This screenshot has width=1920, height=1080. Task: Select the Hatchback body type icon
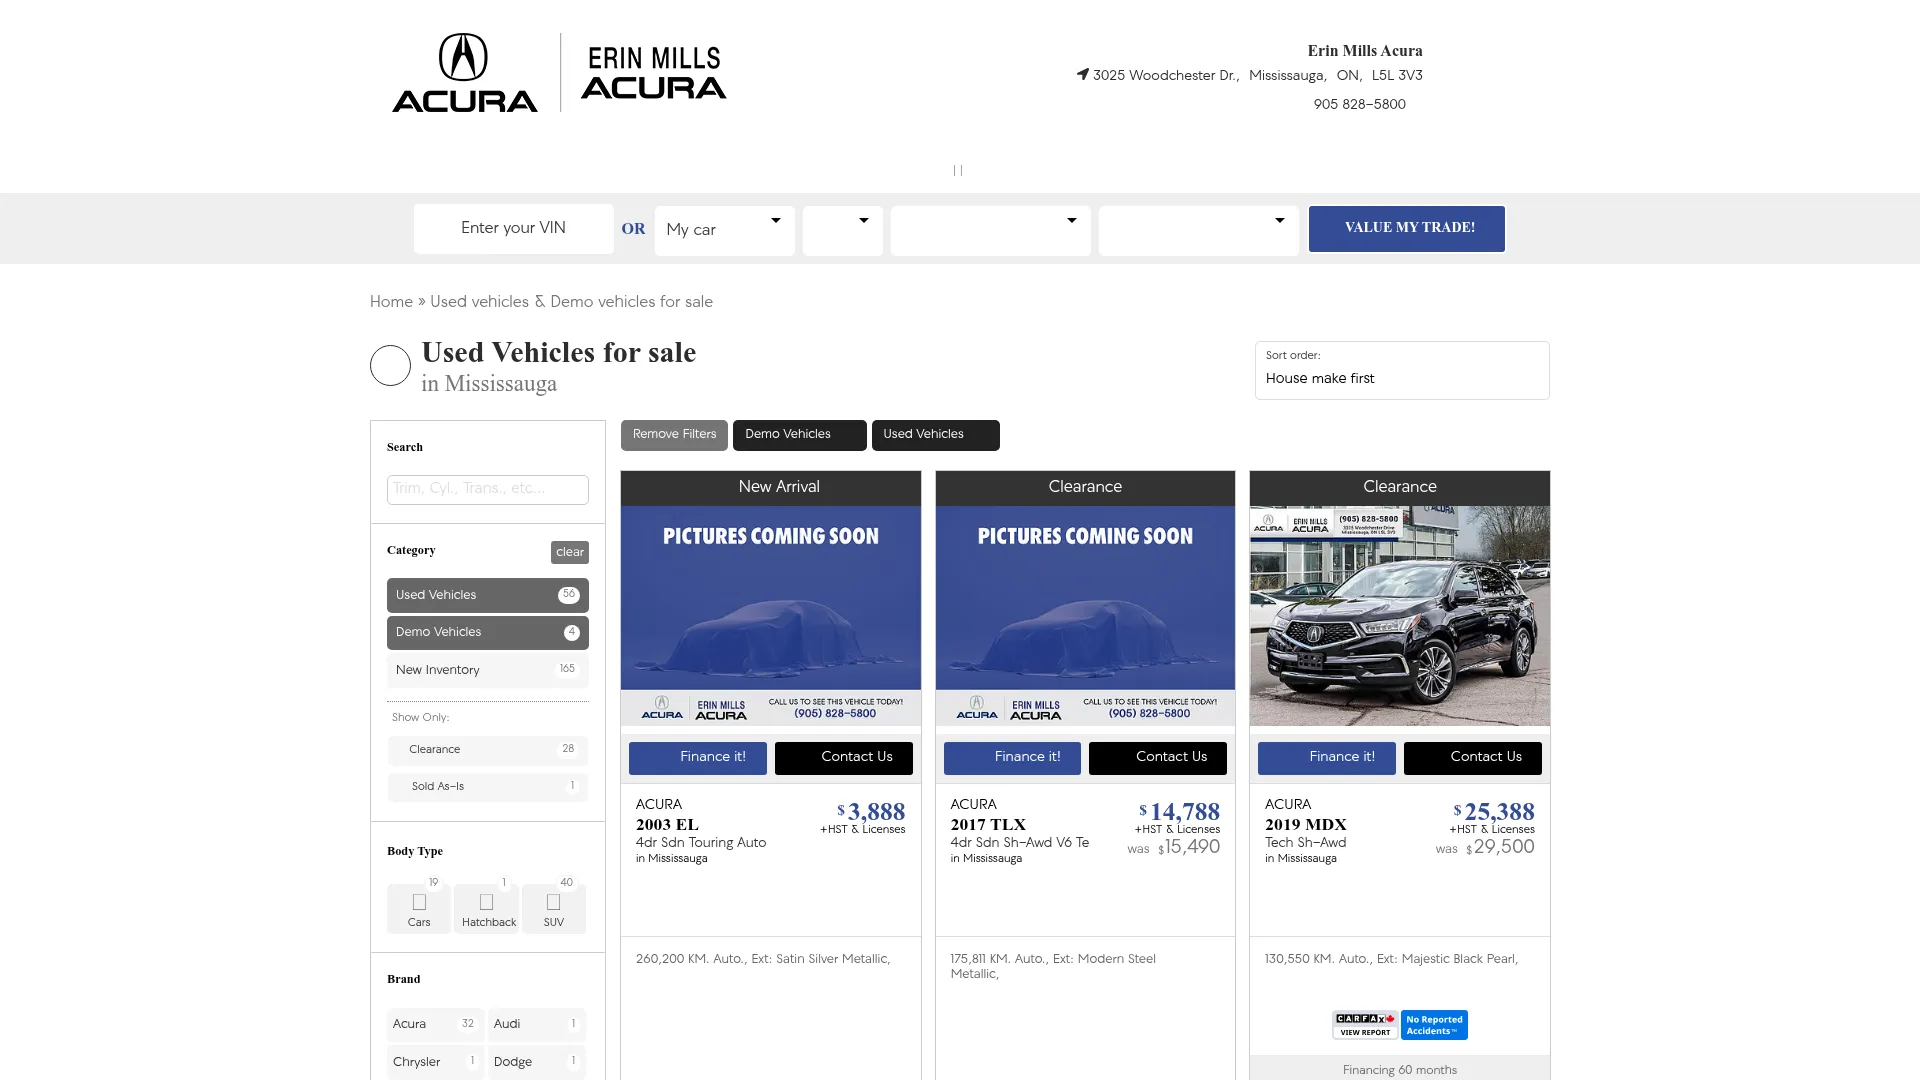coord(486,908)
